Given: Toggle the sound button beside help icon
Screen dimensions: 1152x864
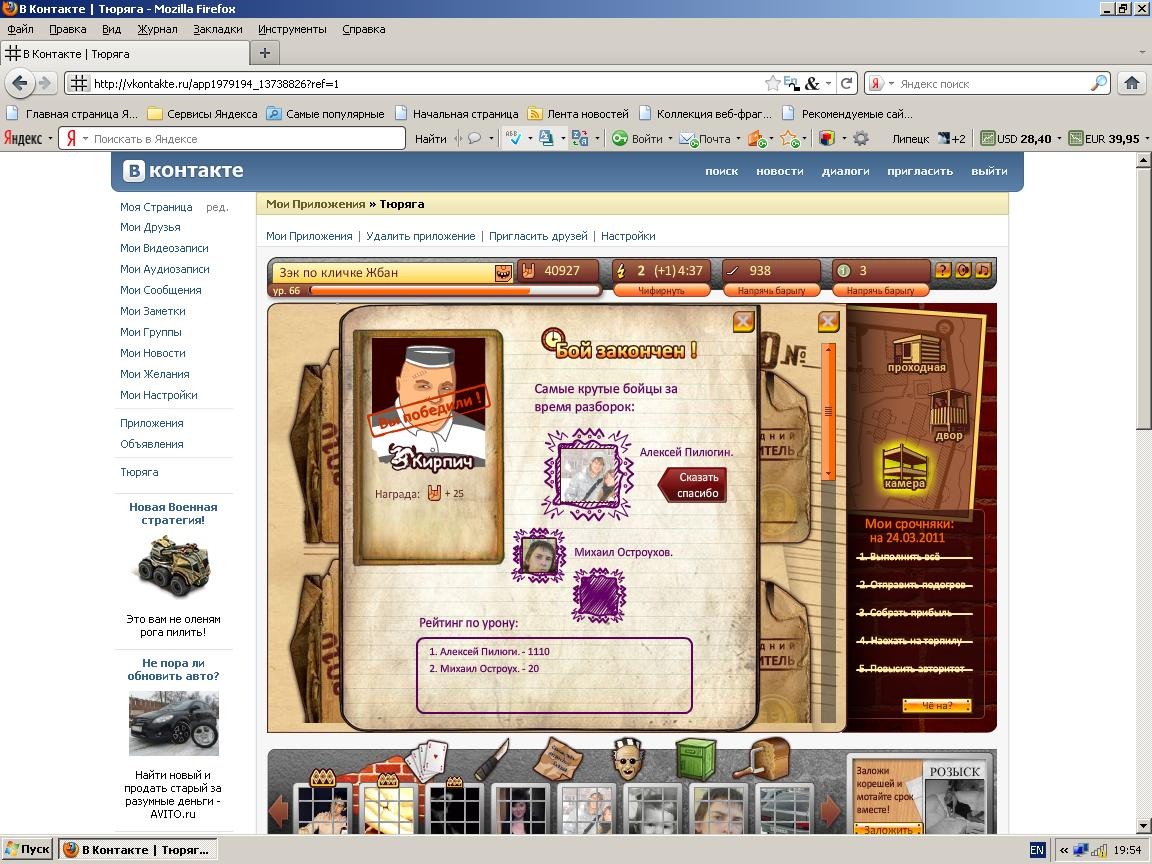Looking at the screenshot, I should pos(963,270).
